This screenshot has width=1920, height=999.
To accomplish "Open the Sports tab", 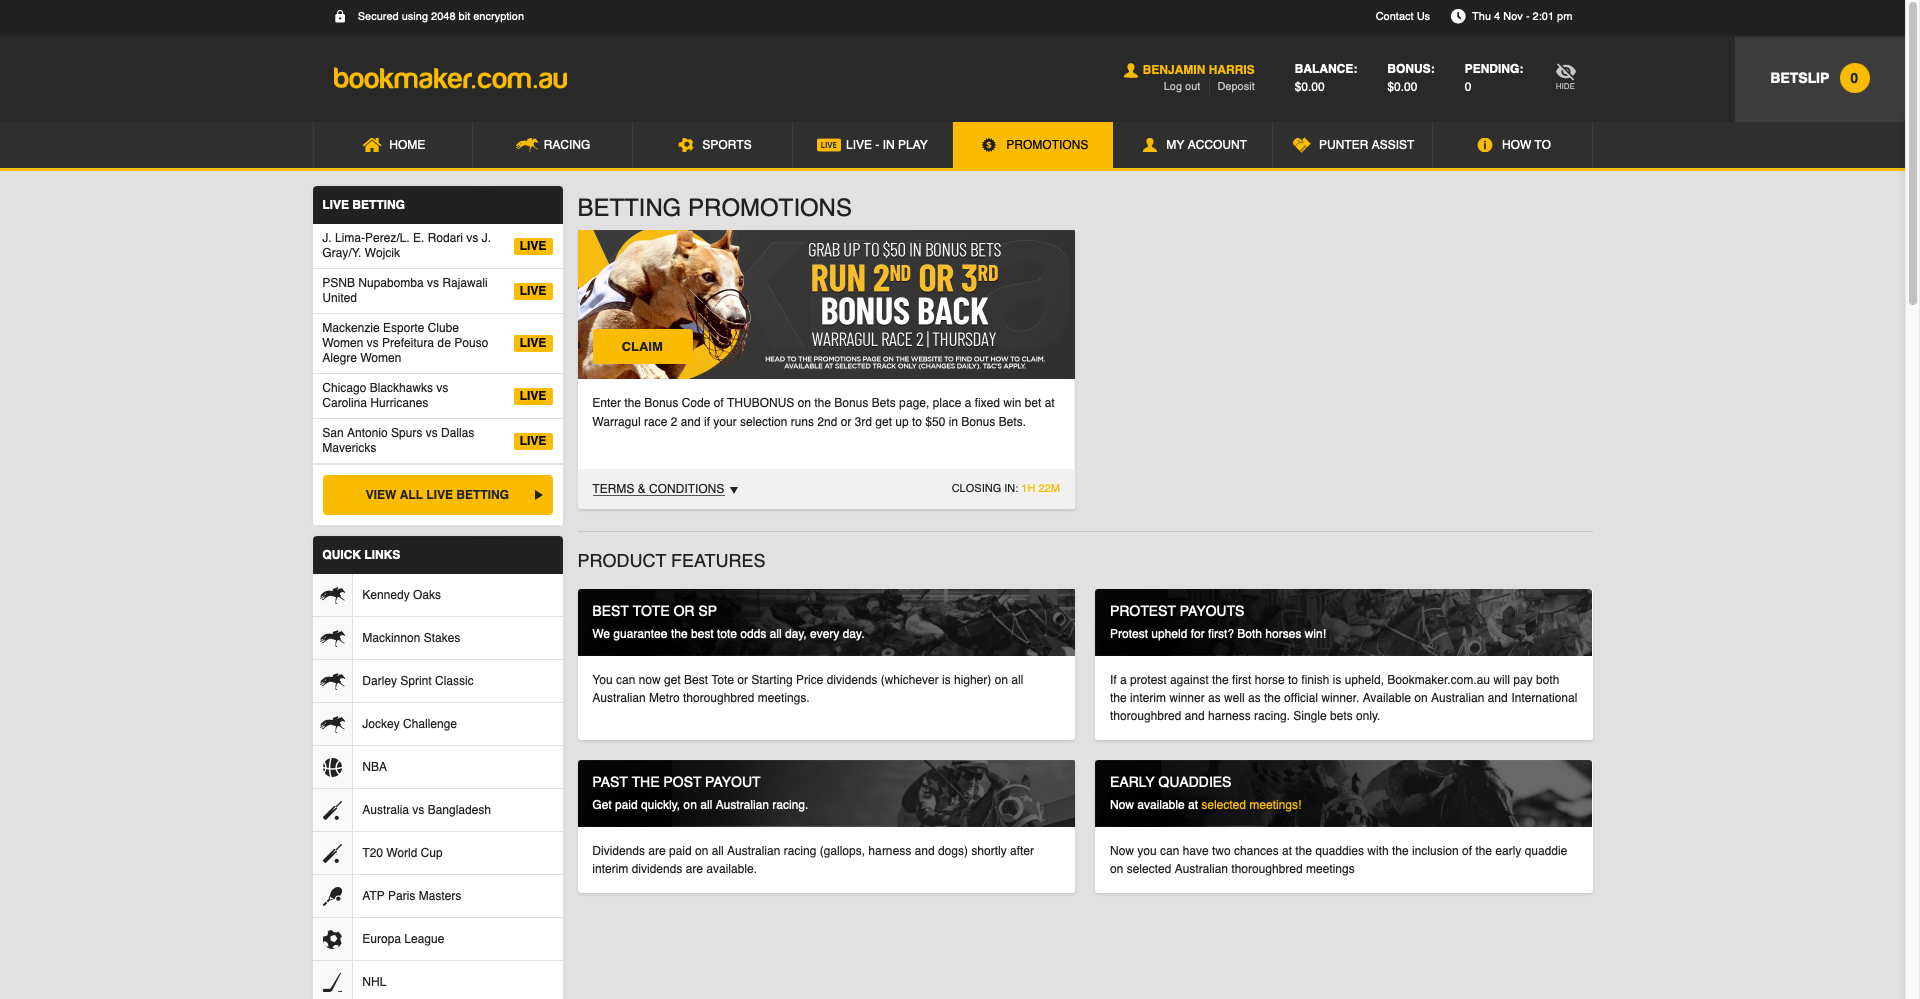I will point(713,145).
